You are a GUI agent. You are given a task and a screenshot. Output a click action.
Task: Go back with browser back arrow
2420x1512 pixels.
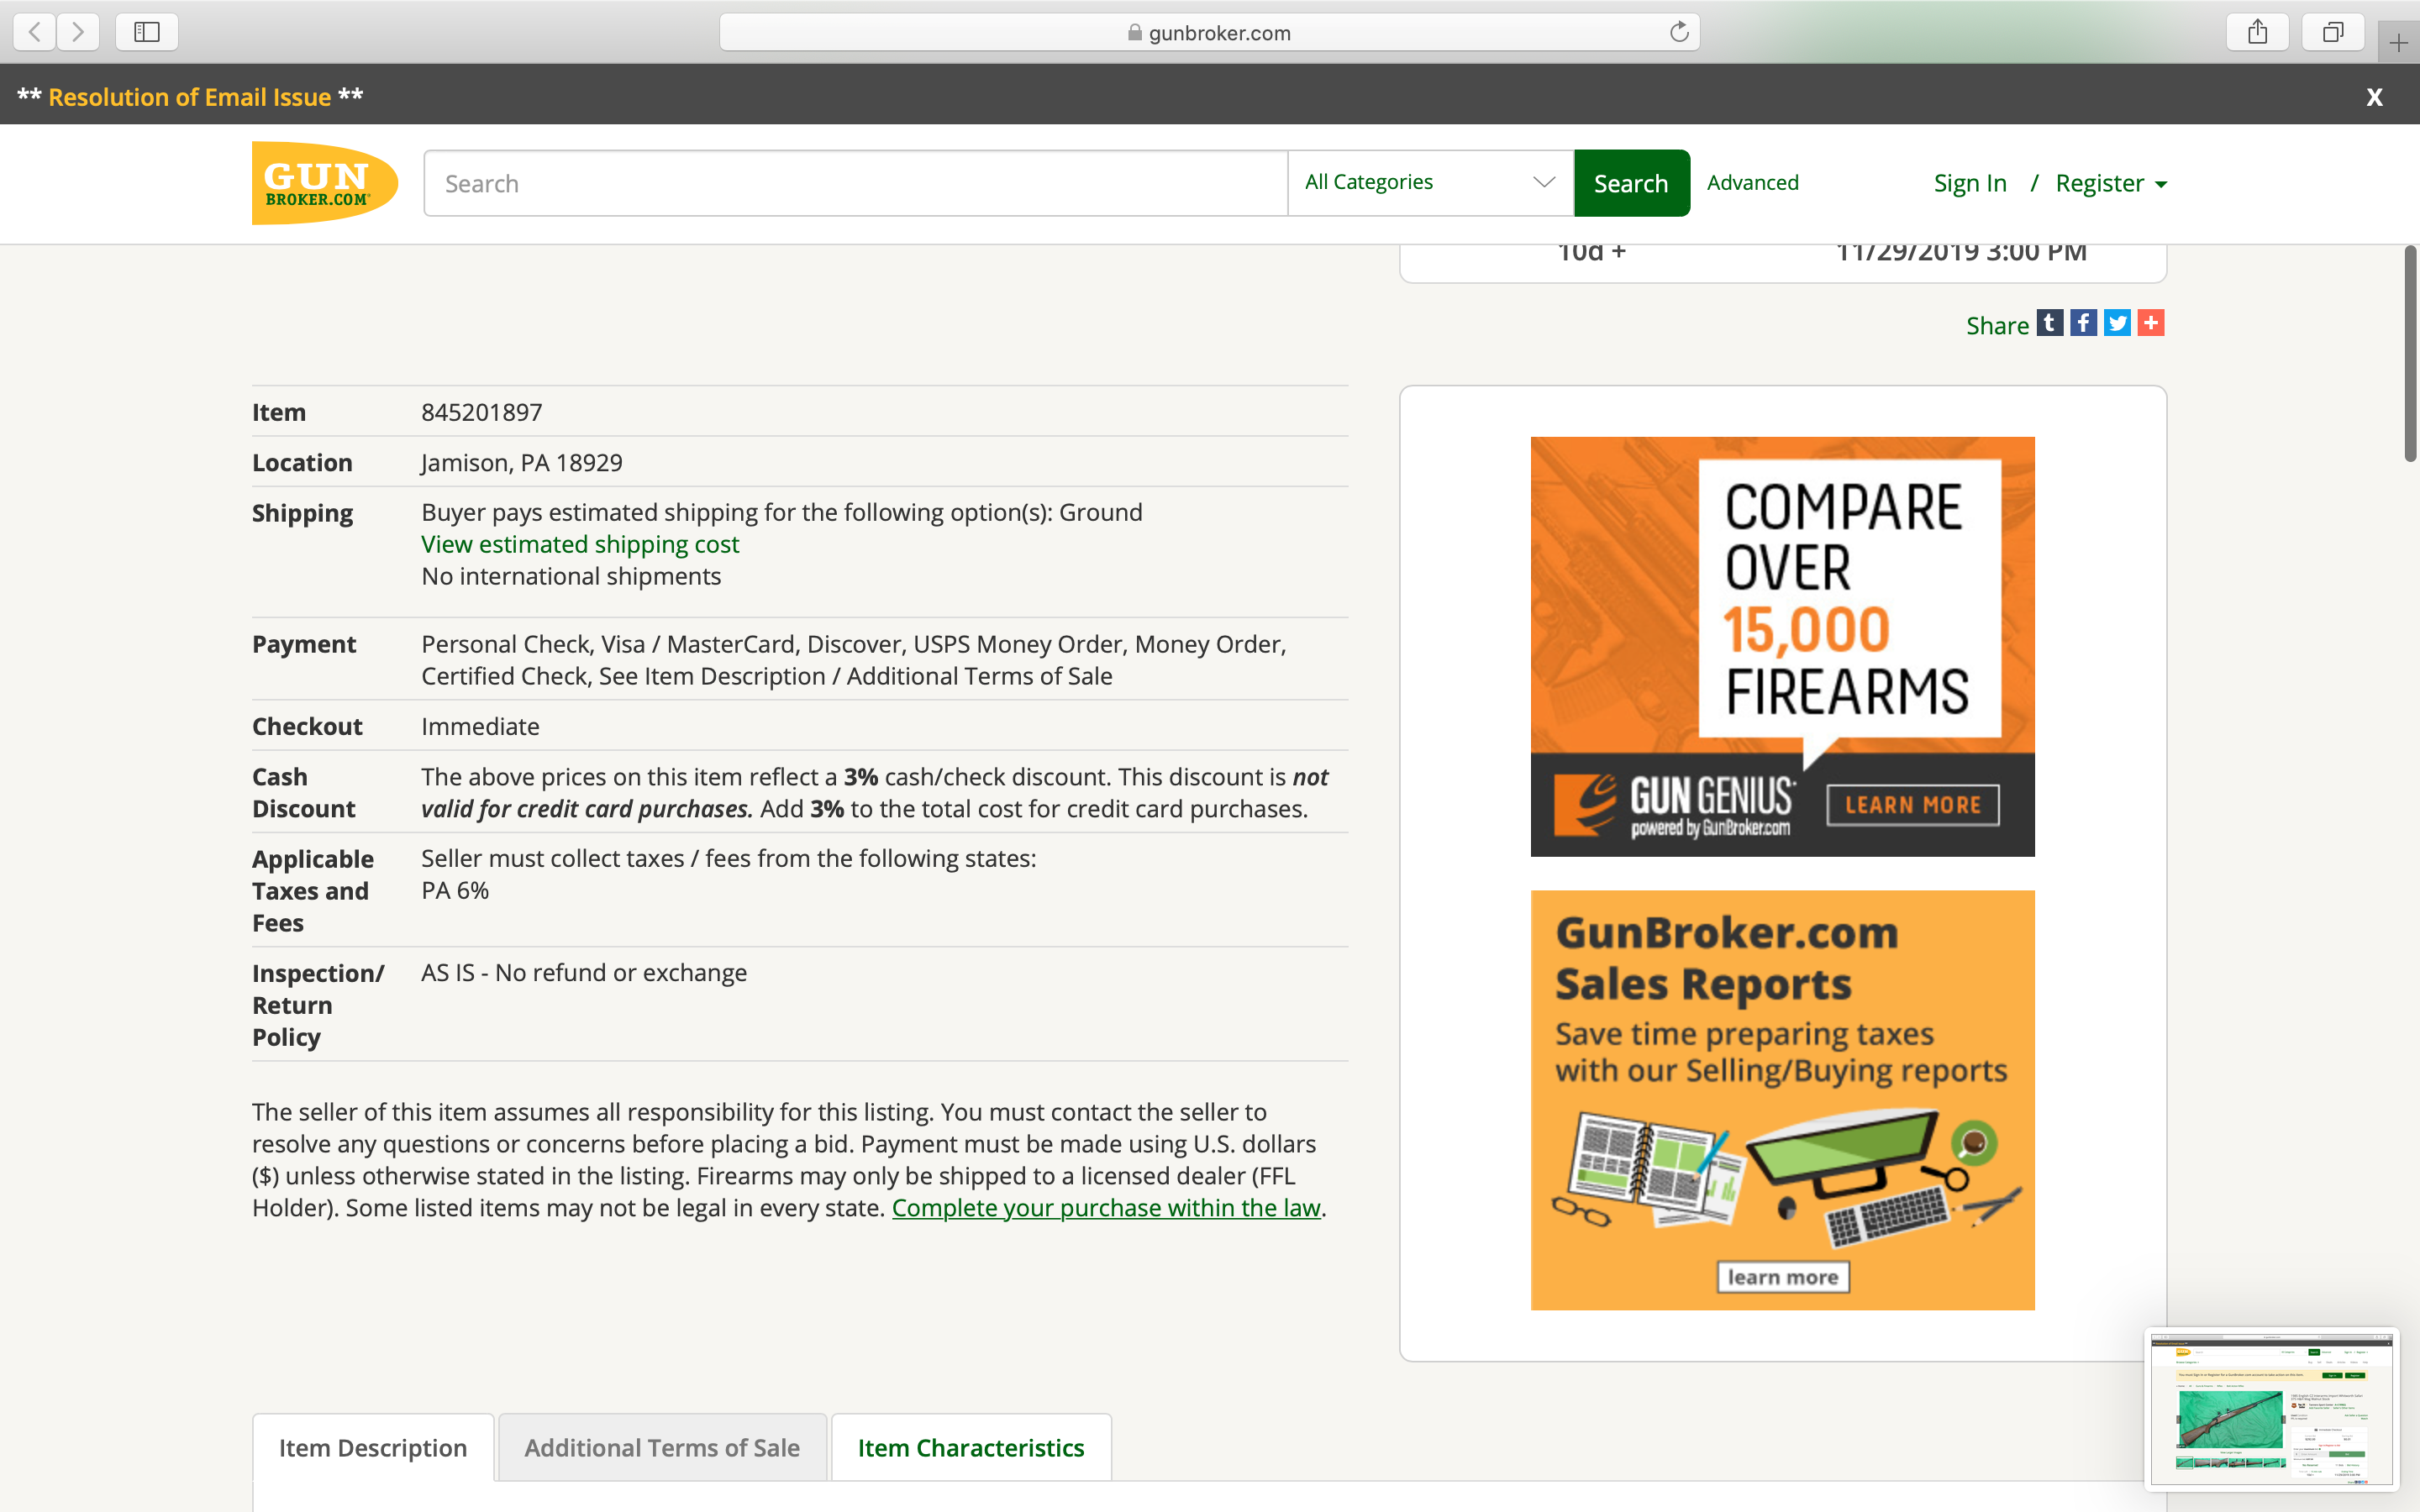(x=35, y=32)
